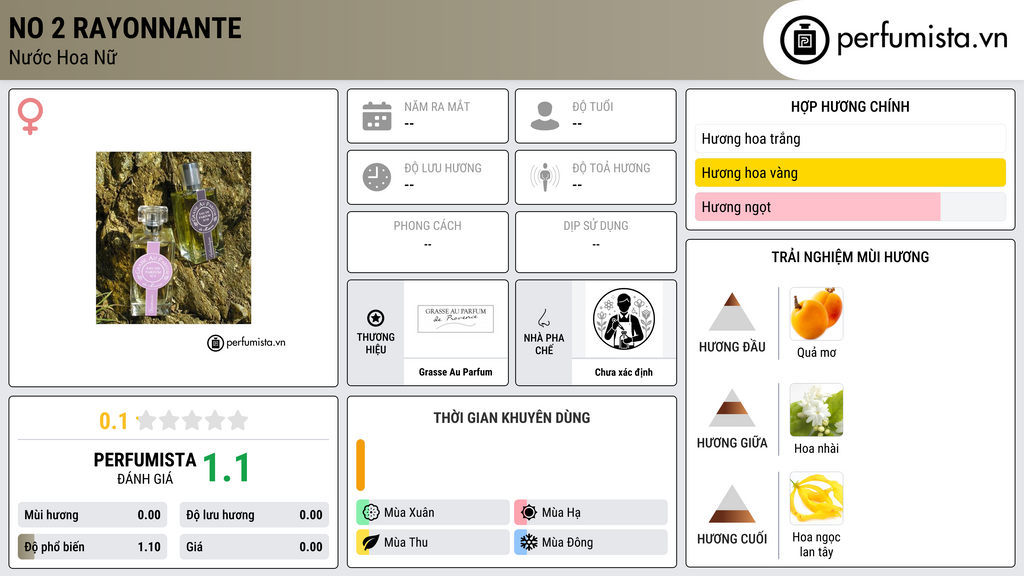Screen dimensions: 1024x576
Task: Click the perfumer illustration Chưa xác định
Action: tap(624, 319)
